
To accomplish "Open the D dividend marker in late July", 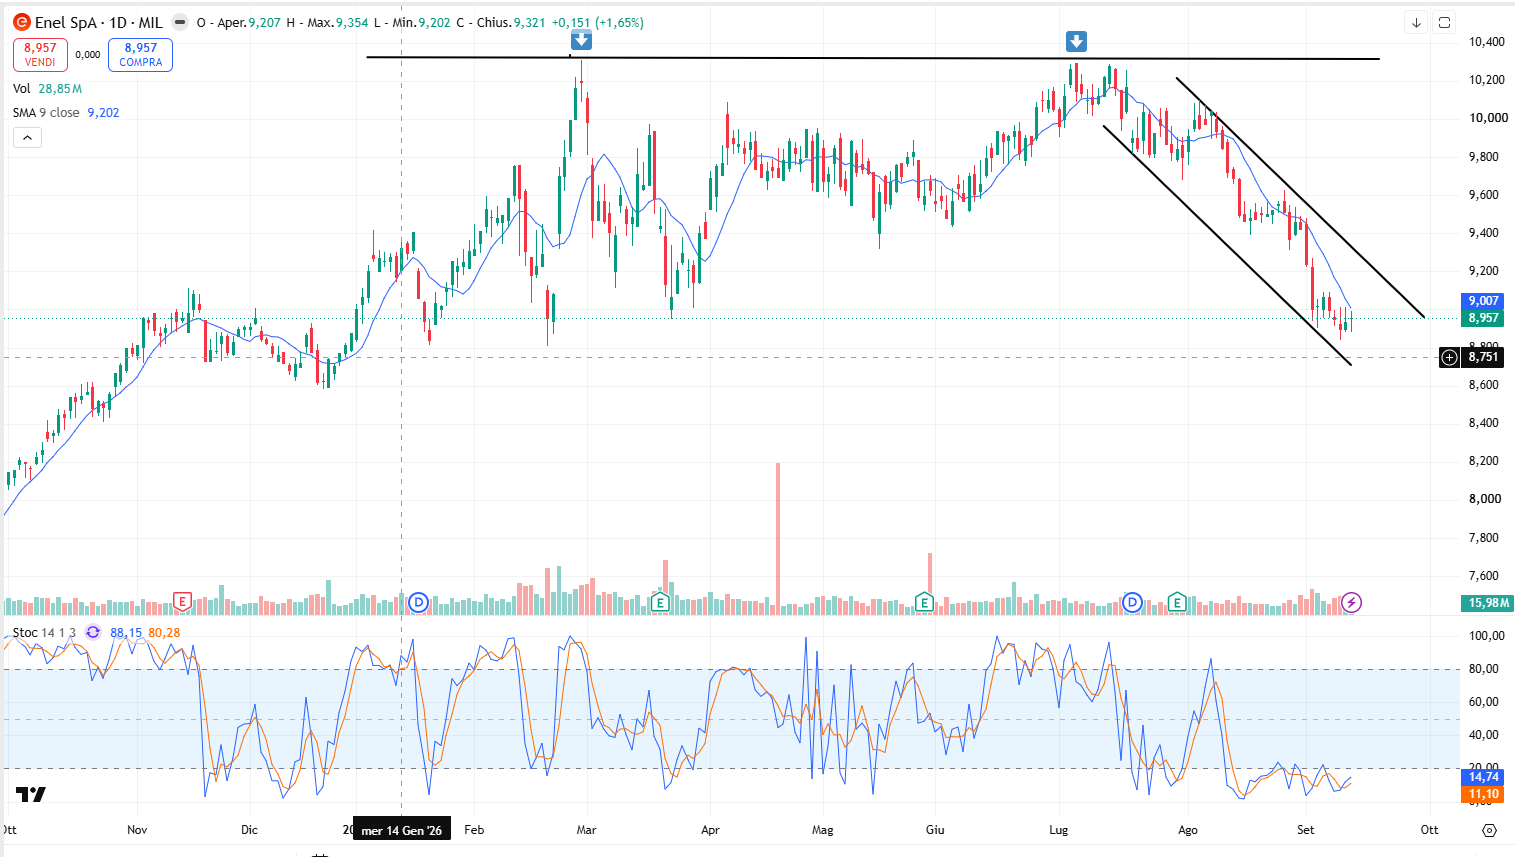I will point(1132,602).
